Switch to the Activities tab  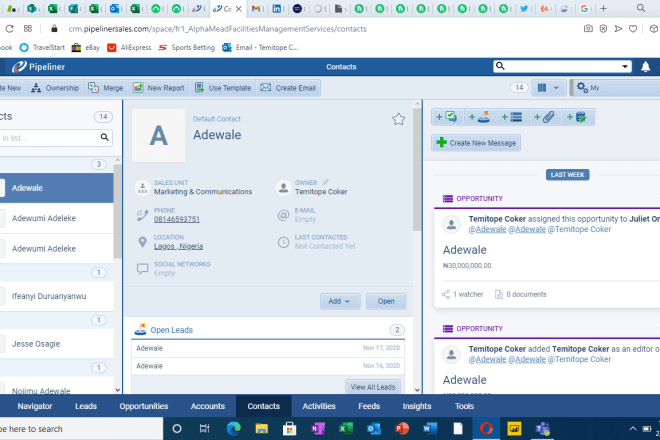[x=319, y=406]
